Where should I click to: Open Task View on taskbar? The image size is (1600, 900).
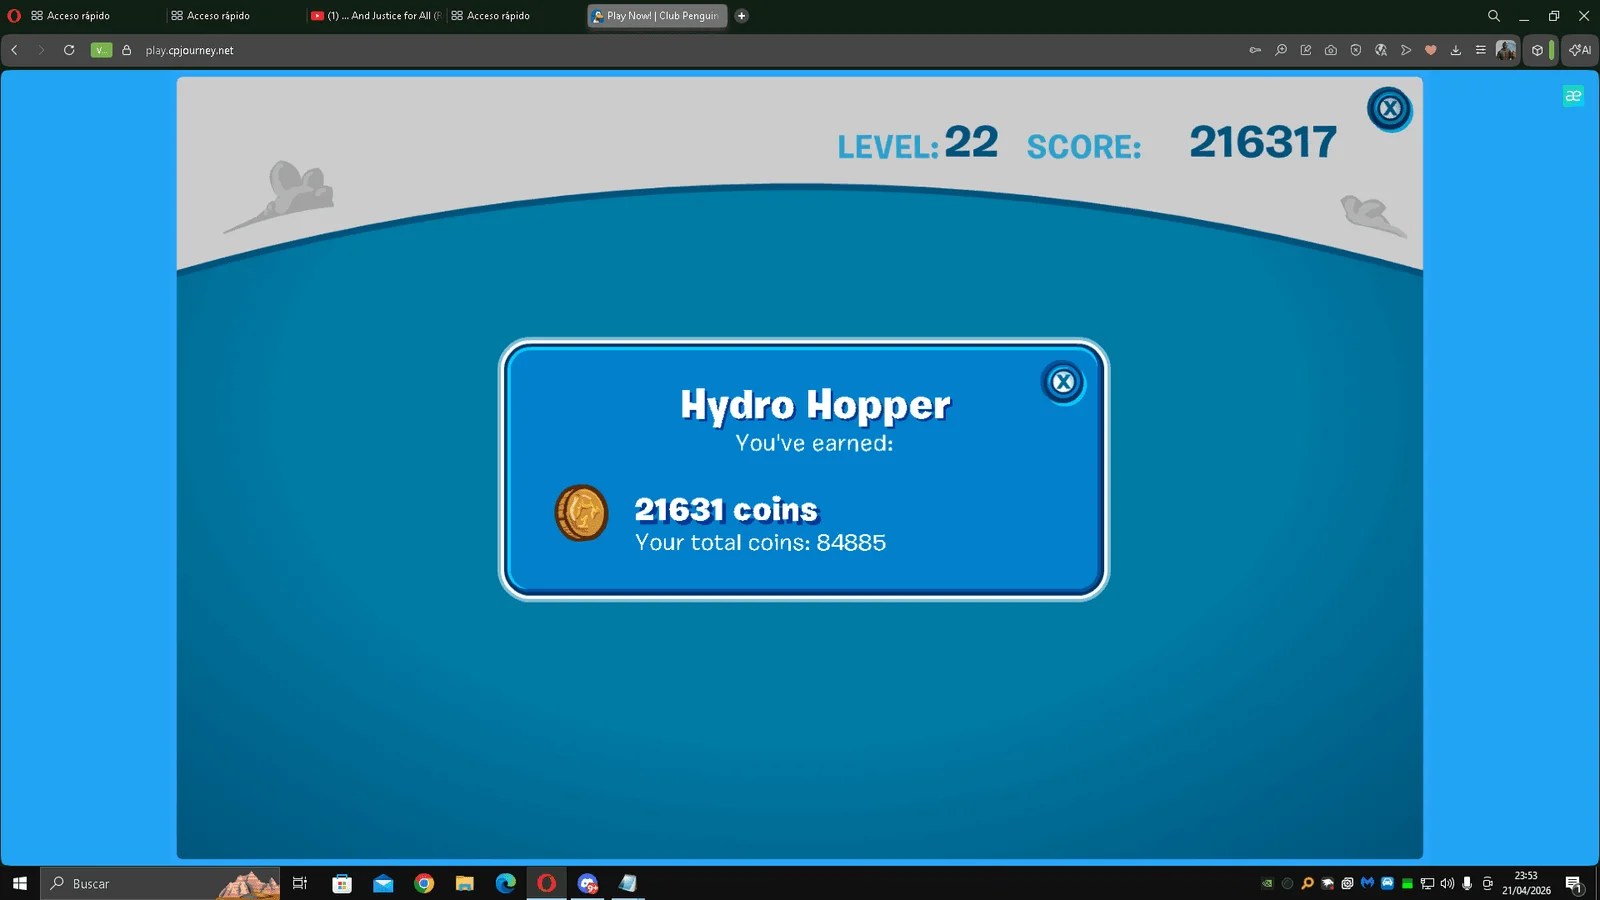point(299,884)
